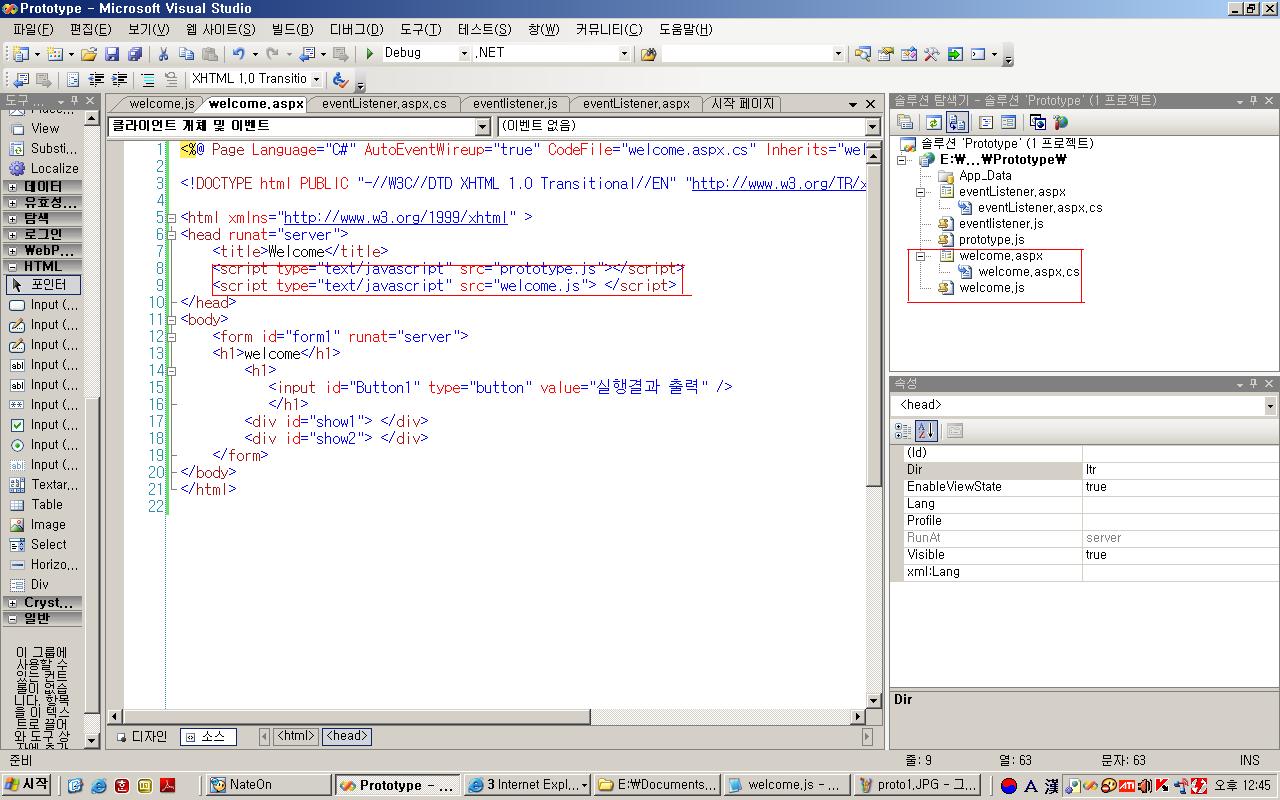Expand the Cryst... toolbox section
The width and height of the screenshot is (1280, 800).
(x=12, y=603)
